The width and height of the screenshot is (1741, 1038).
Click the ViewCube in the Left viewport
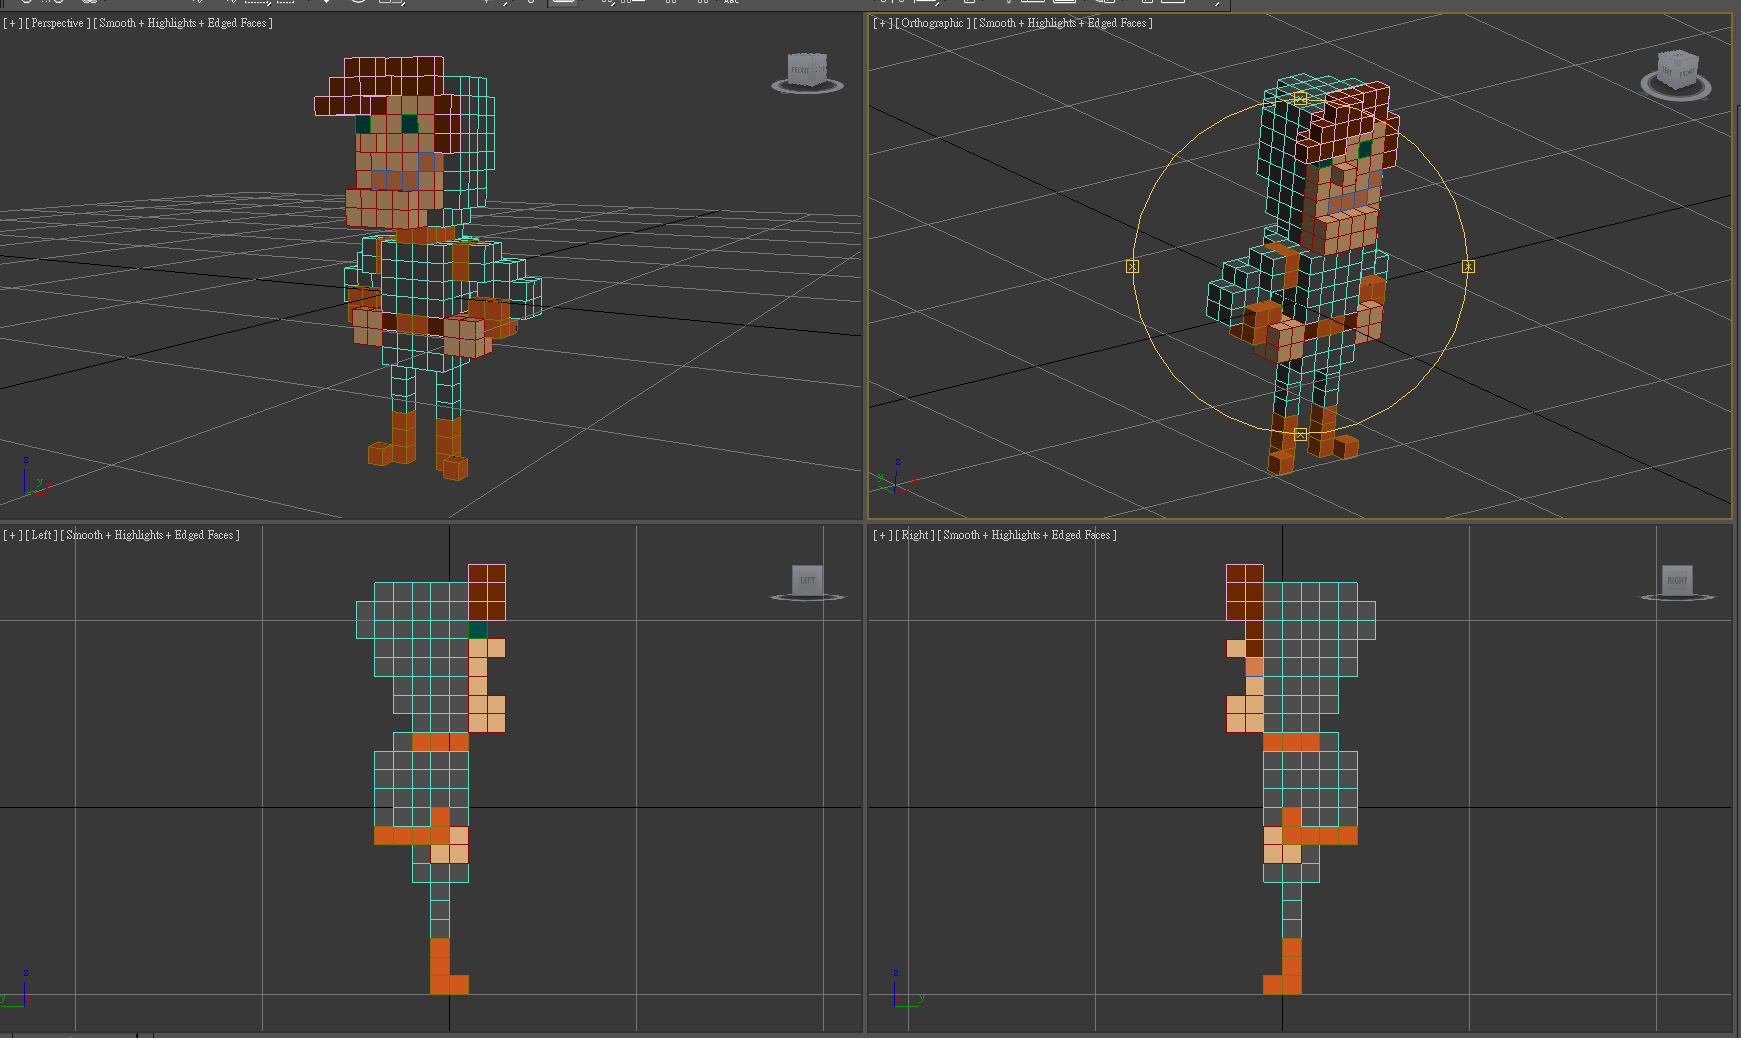807,580
